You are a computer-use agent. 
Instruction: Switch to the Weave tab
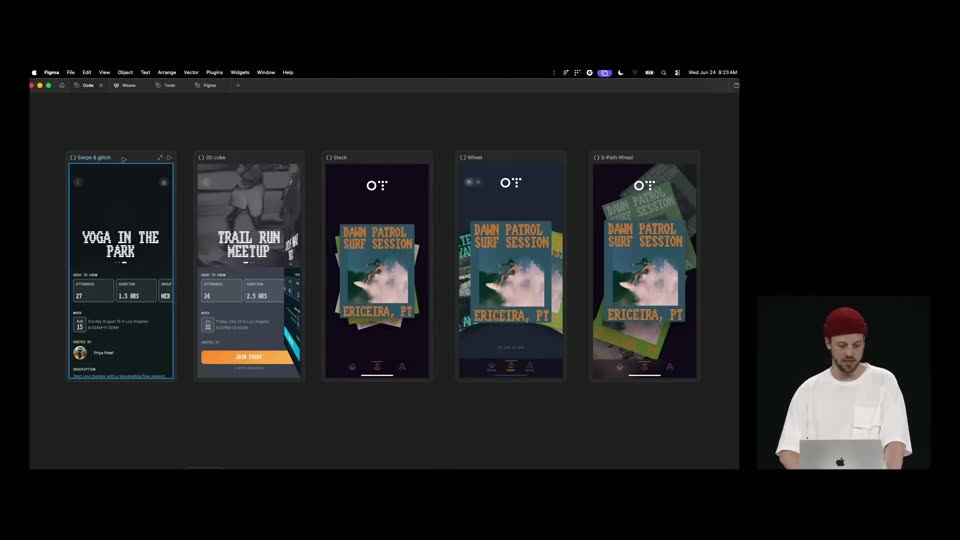[125, 85]
